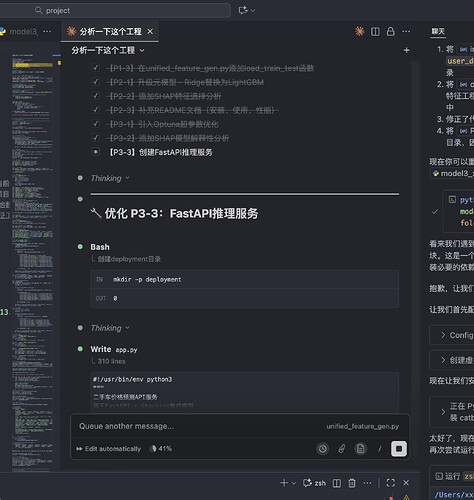
Task: Click the history clock icon in input bar
Action: click(322, 449)
